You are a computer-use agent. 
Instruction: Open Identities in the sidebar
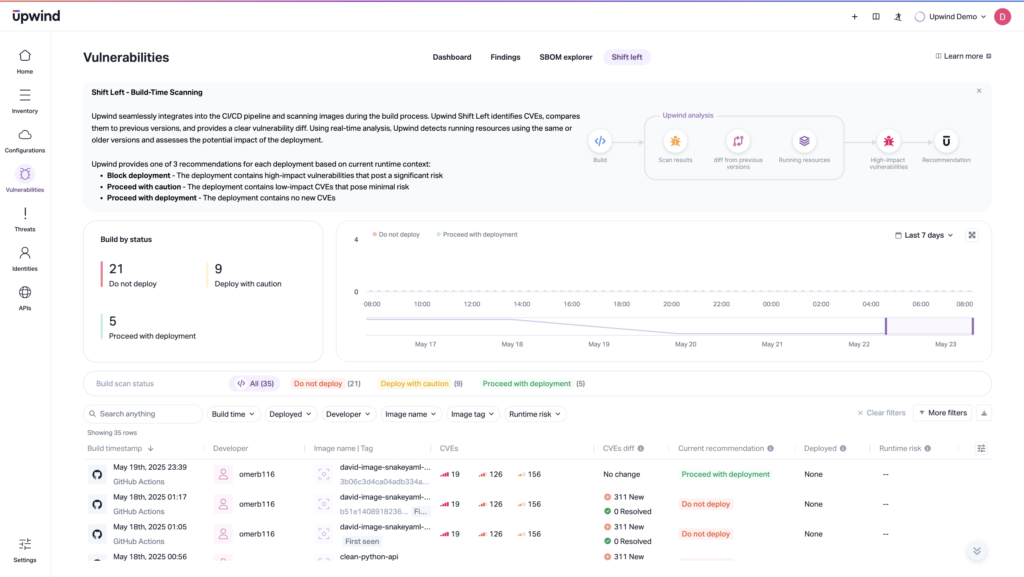point(25,258)
